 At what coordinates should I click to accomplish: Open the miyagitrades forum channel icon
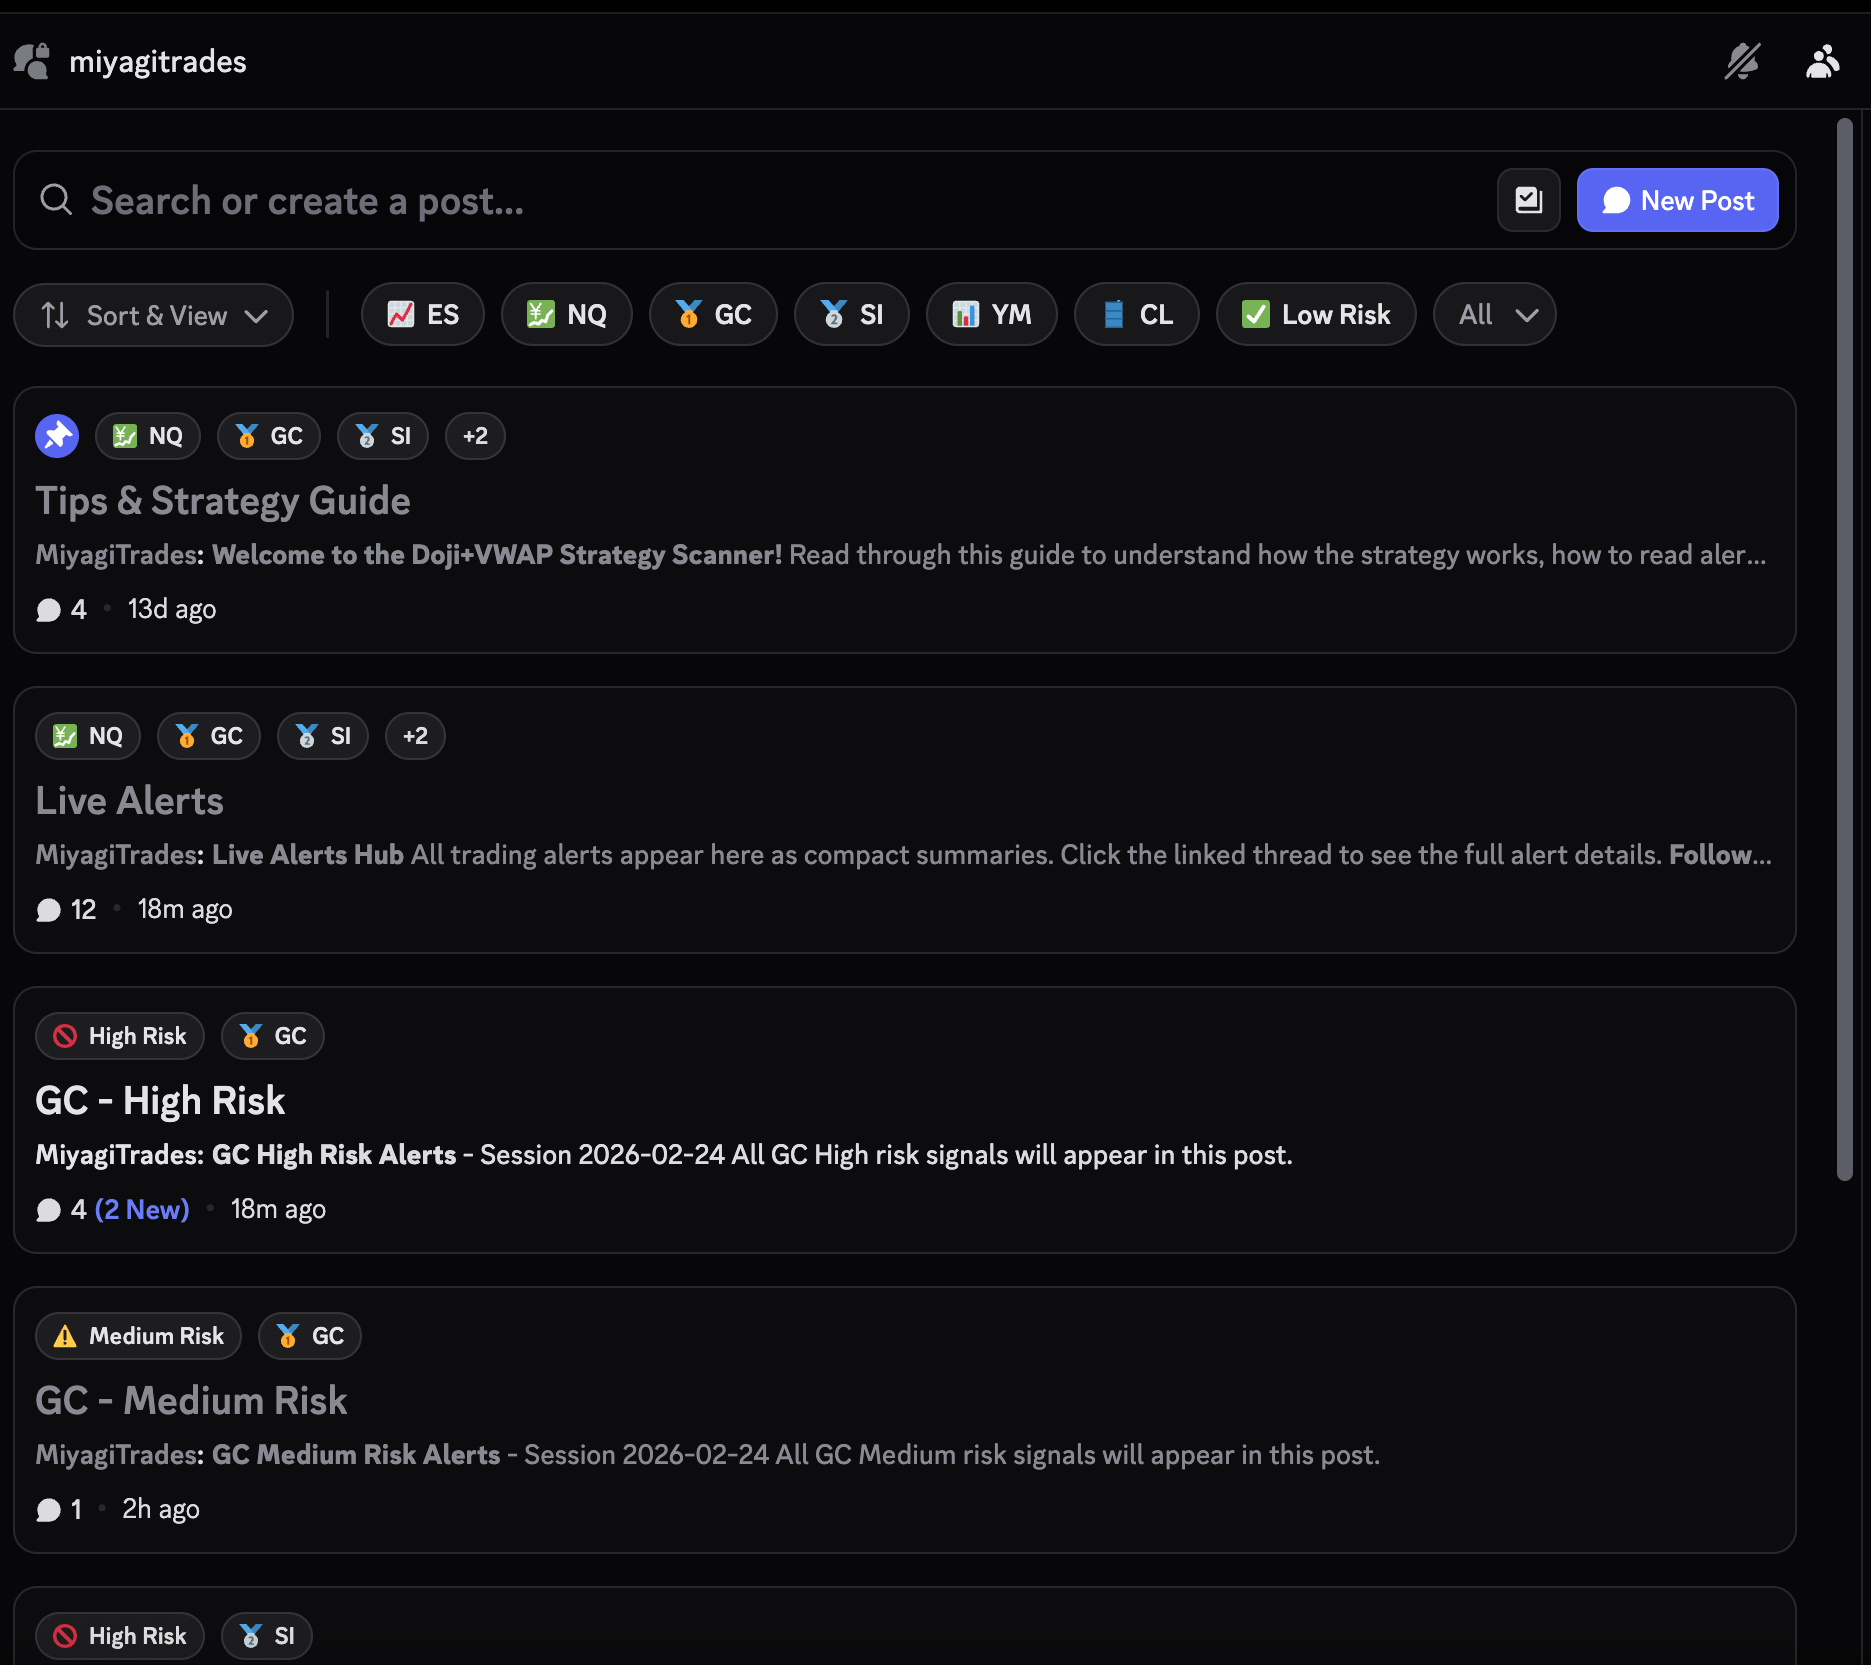point(30,61)
